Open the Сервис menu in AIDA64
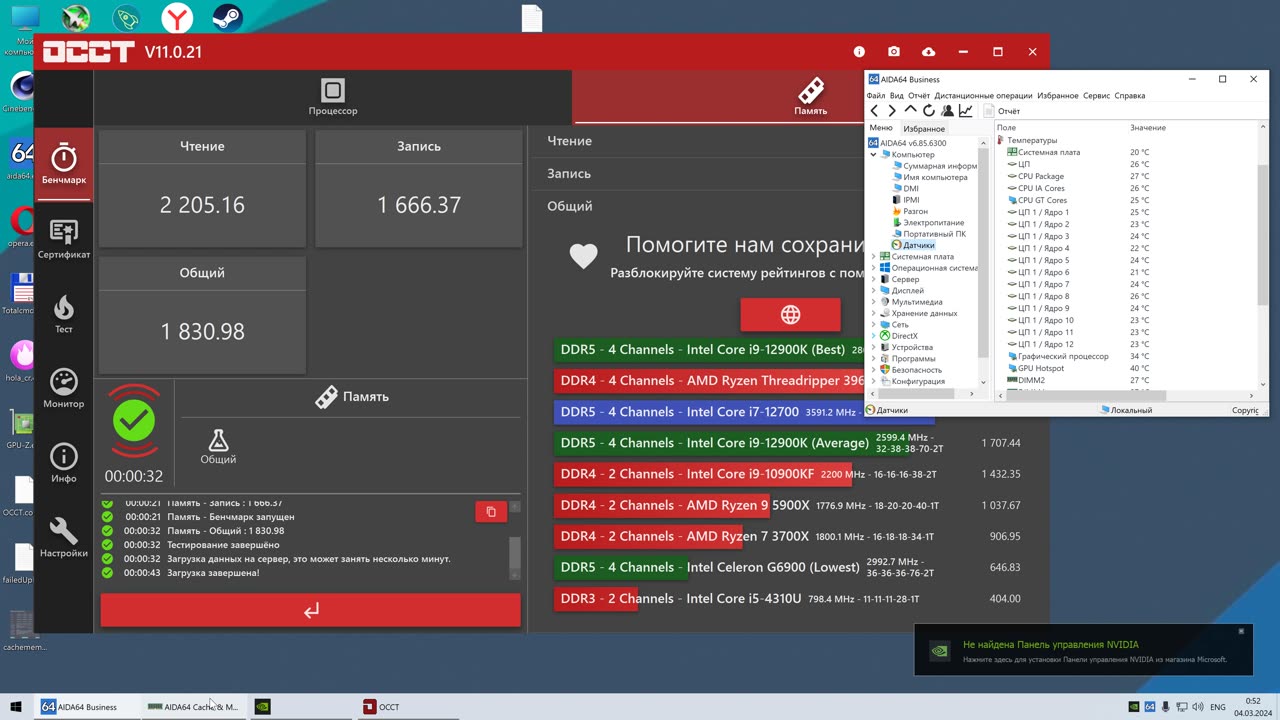The image size is (1280, 720). tap(1097, 96)
